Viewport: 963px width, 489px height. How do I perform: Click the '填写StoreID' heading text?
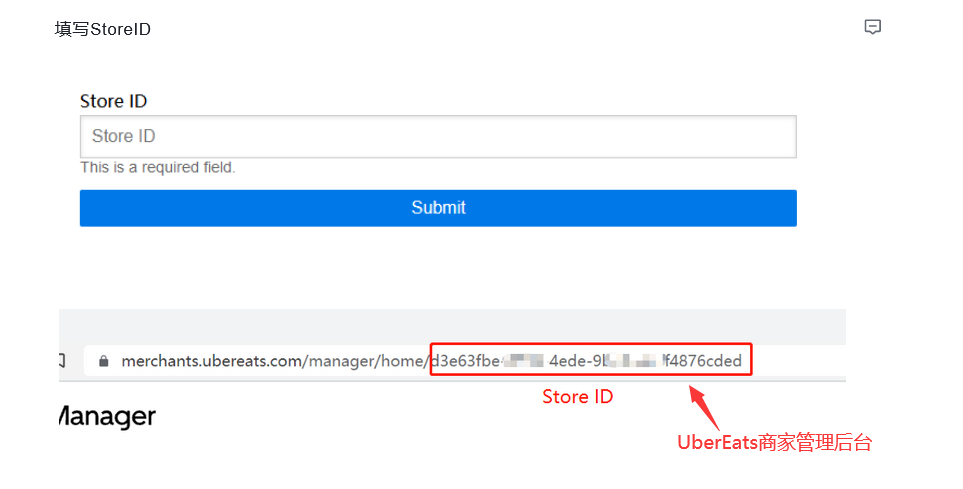pos(103,29)
